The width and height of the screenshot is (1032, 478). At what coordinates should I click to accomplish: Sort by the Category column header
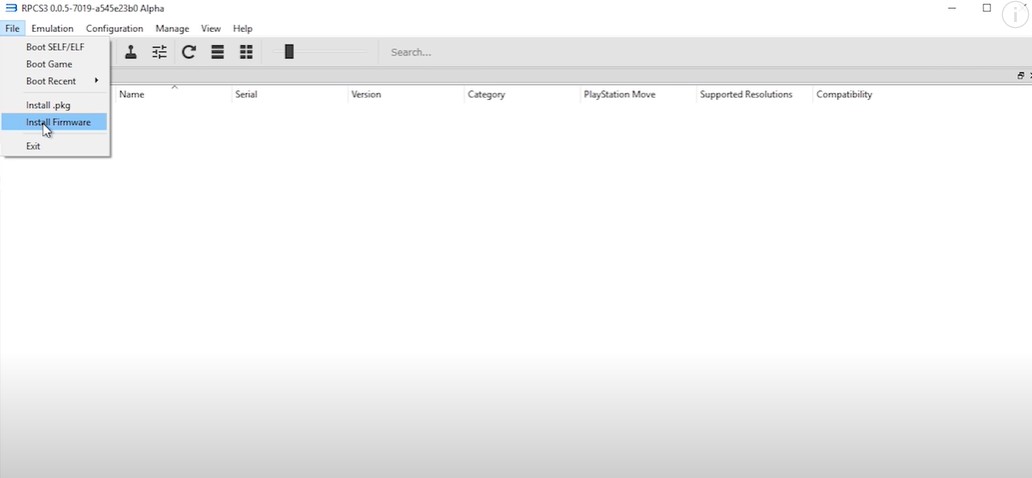point(523,94)
